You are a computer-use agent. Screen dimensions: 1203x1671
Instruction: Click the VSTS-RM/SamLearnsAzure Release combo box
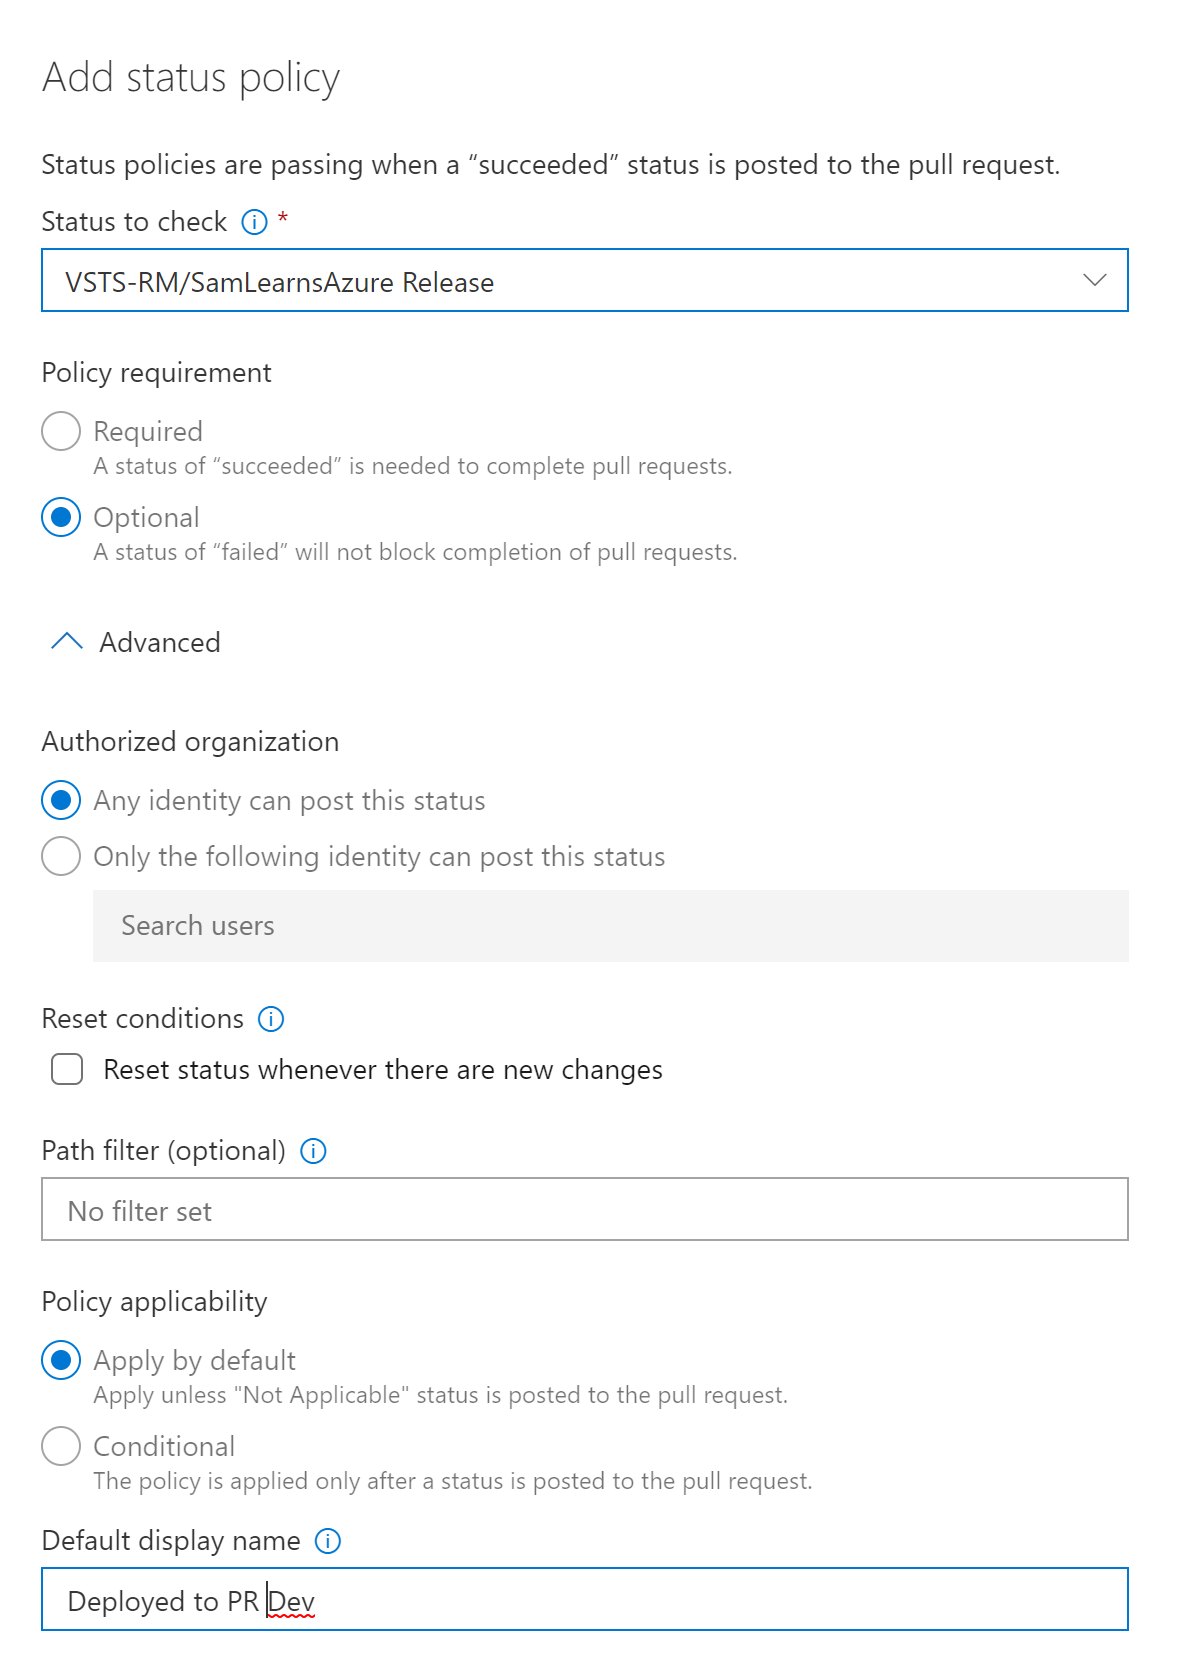click(560, 281)
